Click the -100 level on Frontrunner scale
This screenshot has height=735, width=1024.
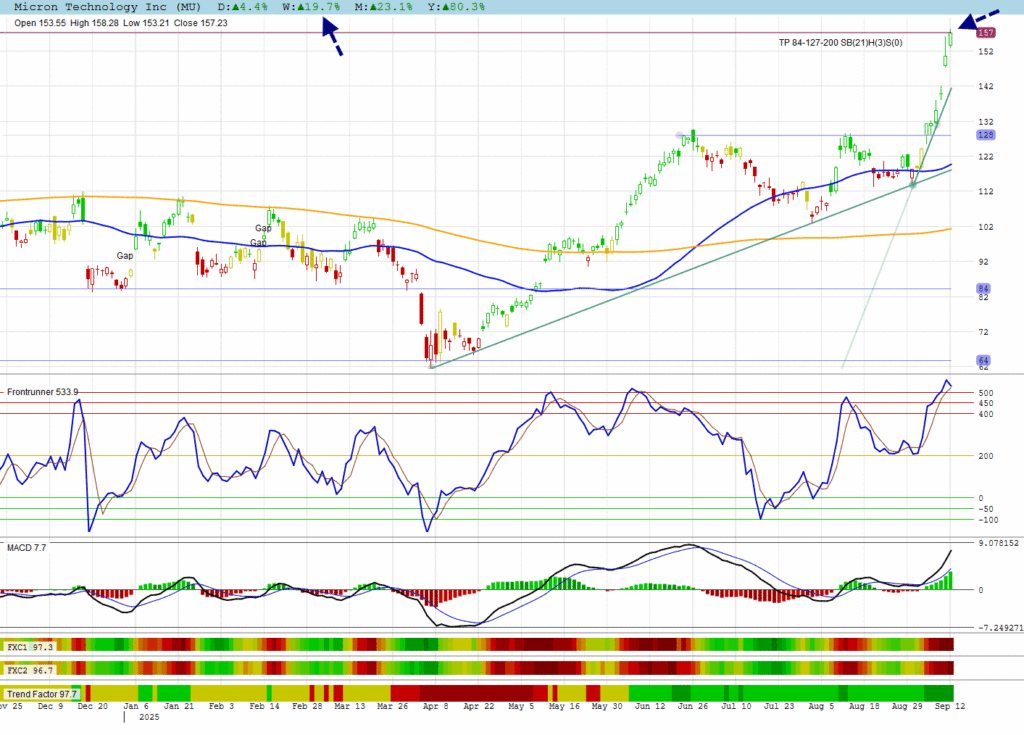988,520
